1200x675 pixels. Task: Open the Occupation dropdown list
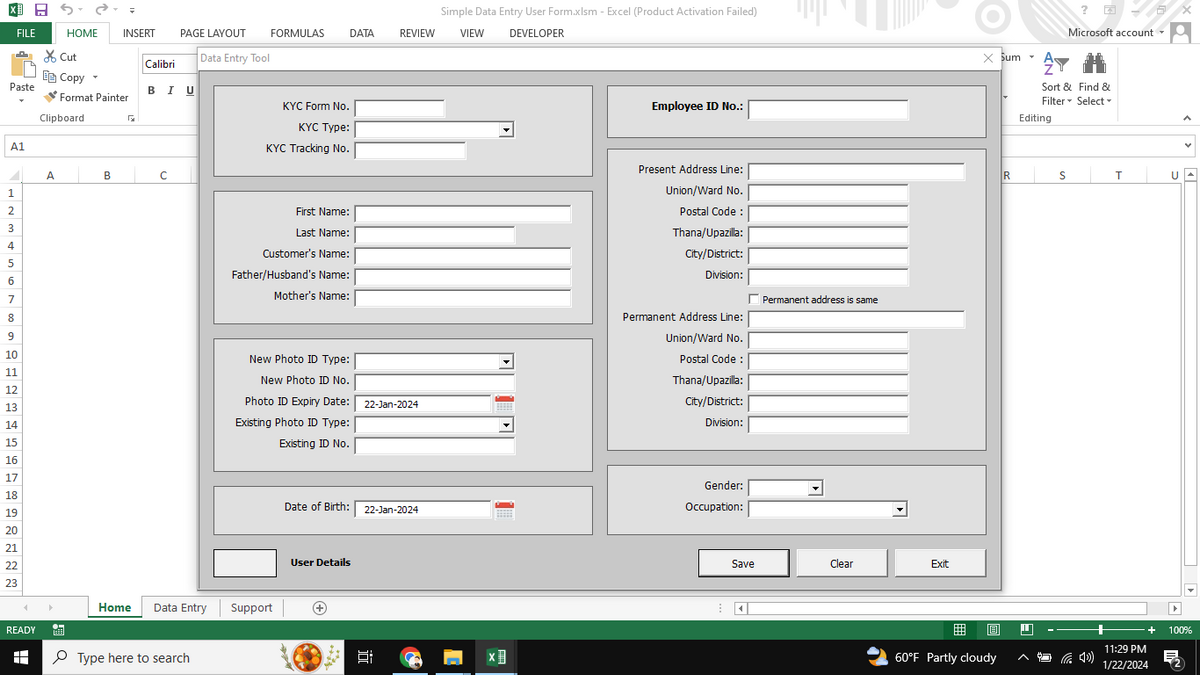click(x=899, y=509)
